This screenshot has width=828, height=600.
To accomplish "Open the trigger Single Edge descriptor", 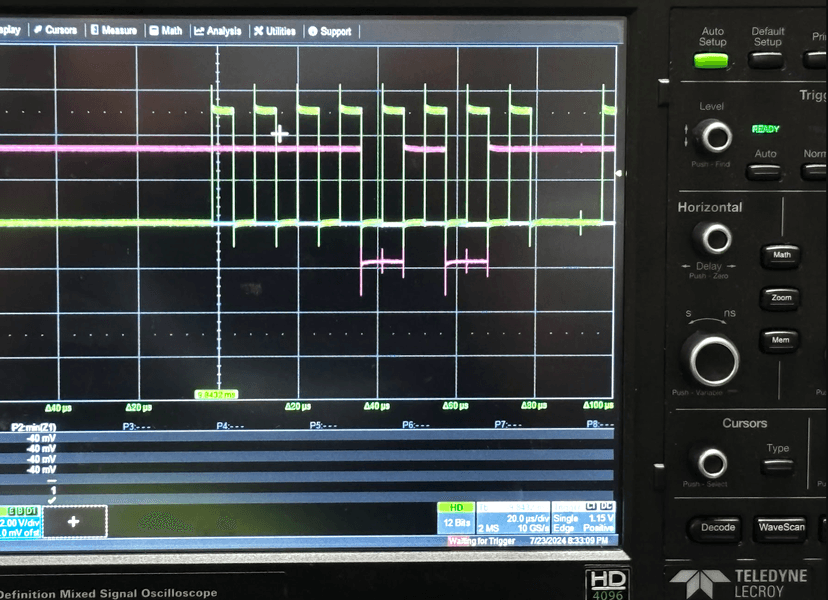I will (x=583, y=516).
